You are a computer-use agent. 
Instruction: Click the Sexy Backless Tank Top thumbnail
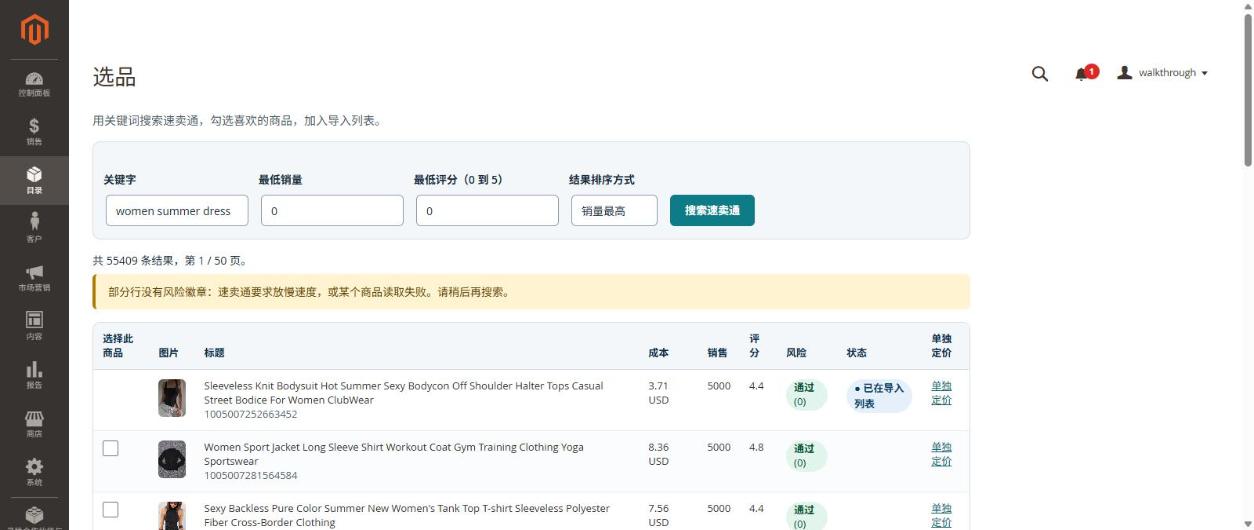coord(172,516)
